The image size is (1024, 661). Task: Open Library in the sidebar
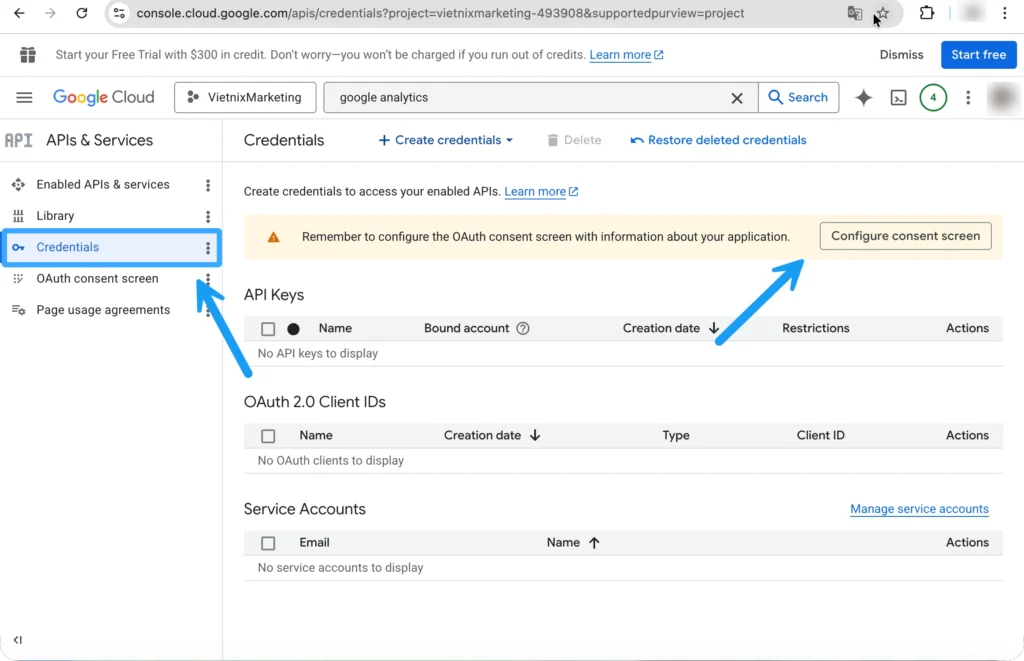[55, 216]
